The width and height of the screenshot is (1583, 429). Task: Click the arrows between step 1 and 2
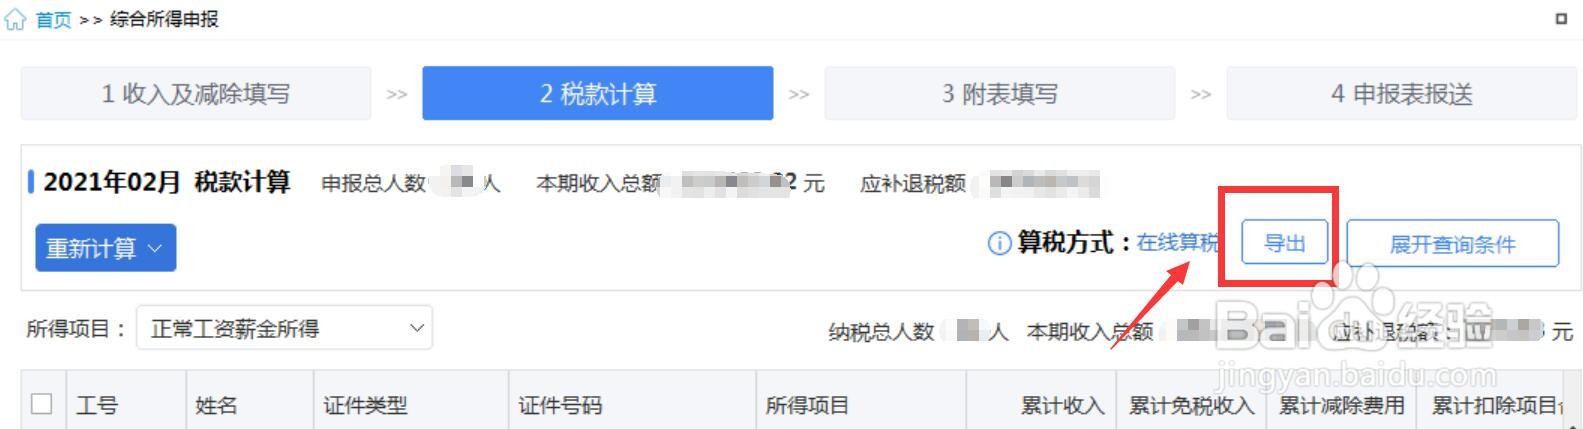tap(397, 94)
